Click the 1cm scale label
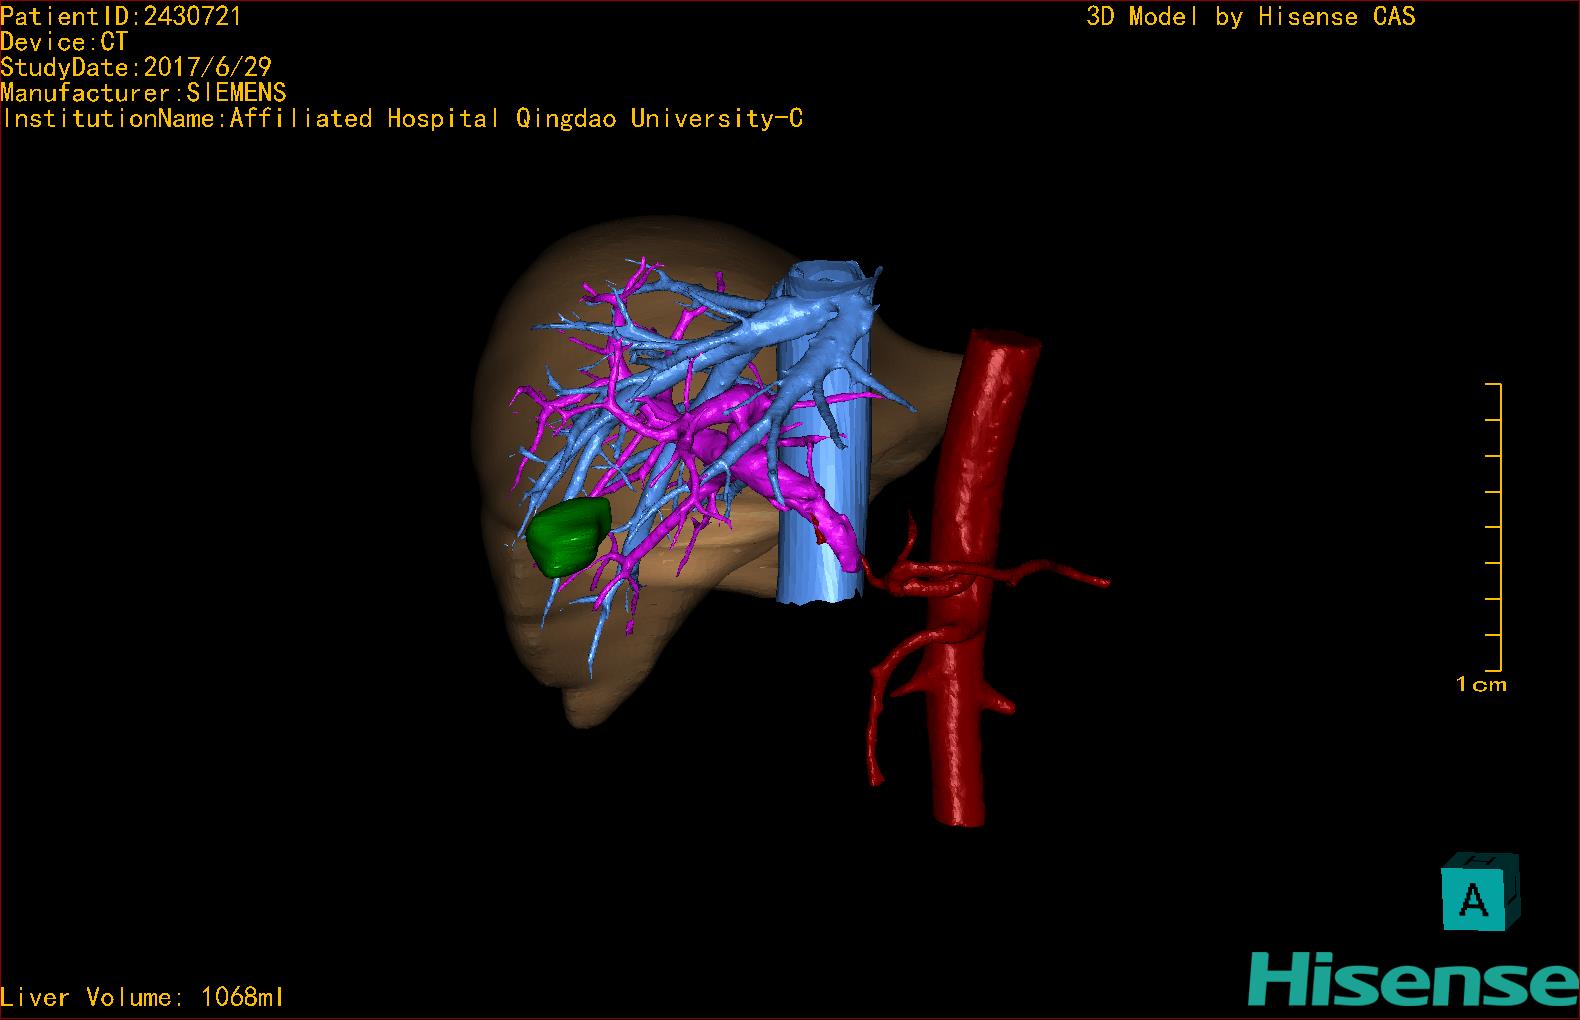This screenshot has width=1580, height=1020. pyautogui.click(x=1481, y=685)
